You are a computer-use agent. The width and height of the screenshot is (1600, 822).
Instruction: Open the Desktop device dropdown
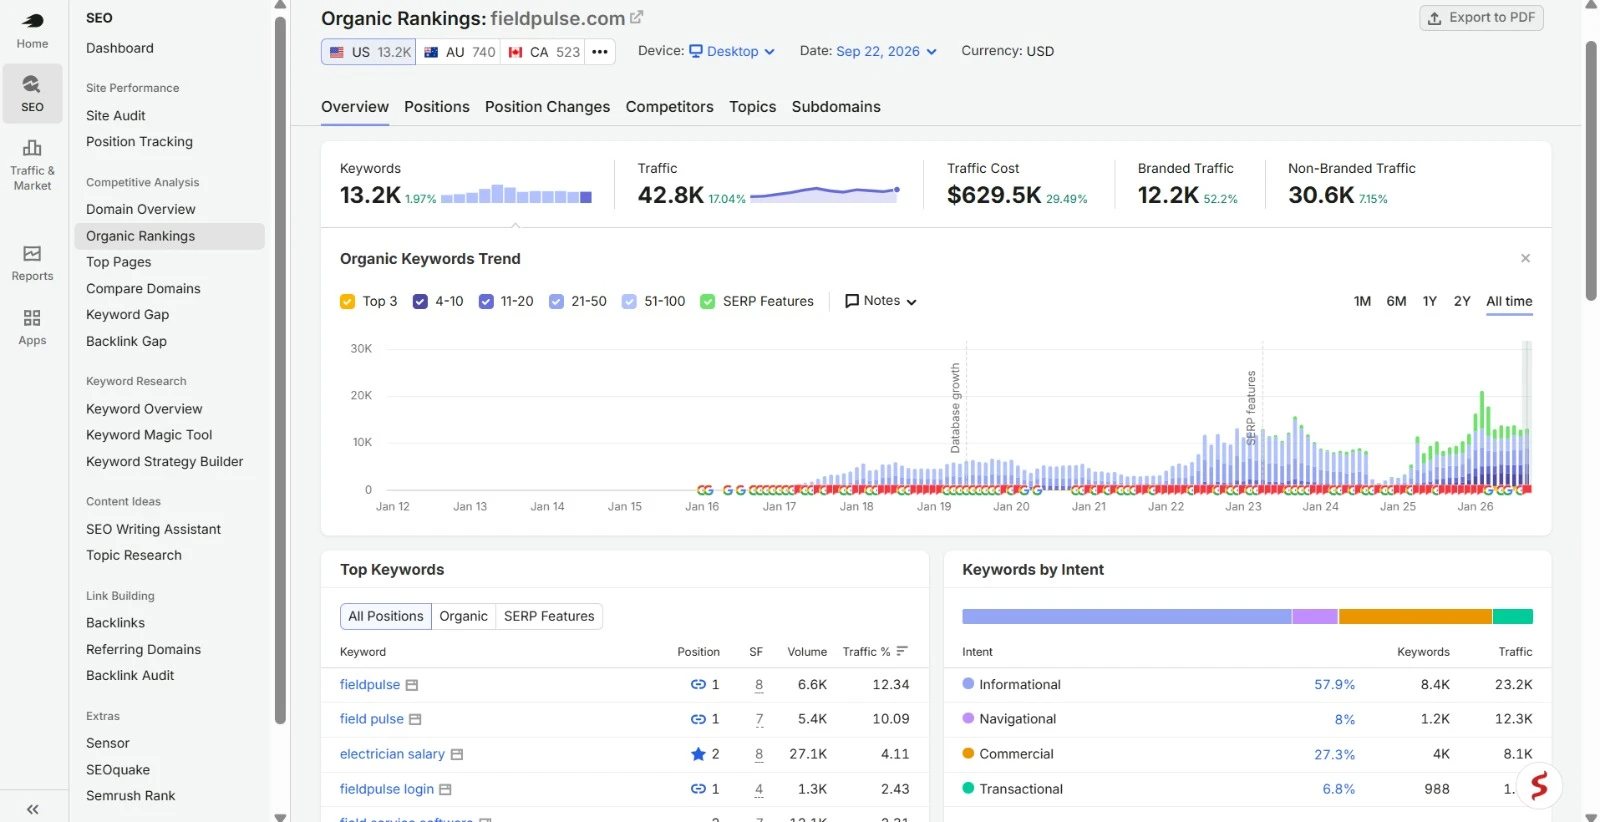[x=732, y=51]
